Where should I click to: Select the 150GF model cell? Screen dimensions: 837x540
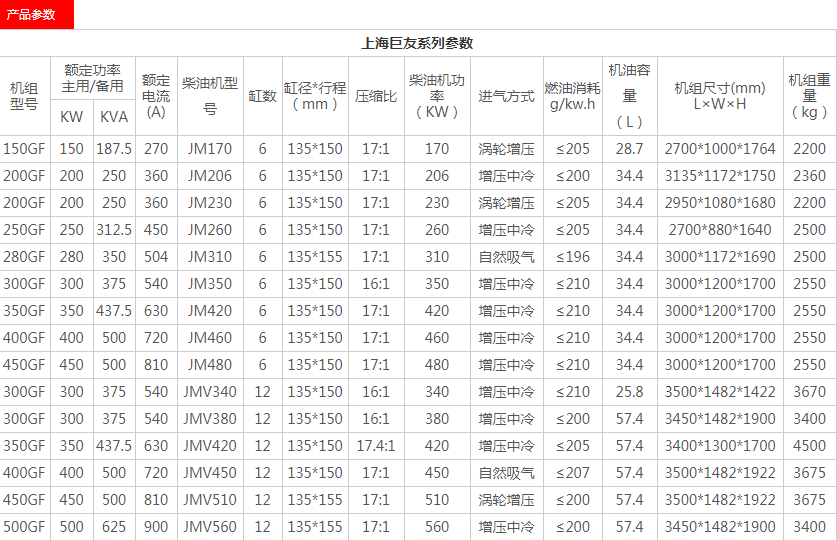(x=24, y=149)
